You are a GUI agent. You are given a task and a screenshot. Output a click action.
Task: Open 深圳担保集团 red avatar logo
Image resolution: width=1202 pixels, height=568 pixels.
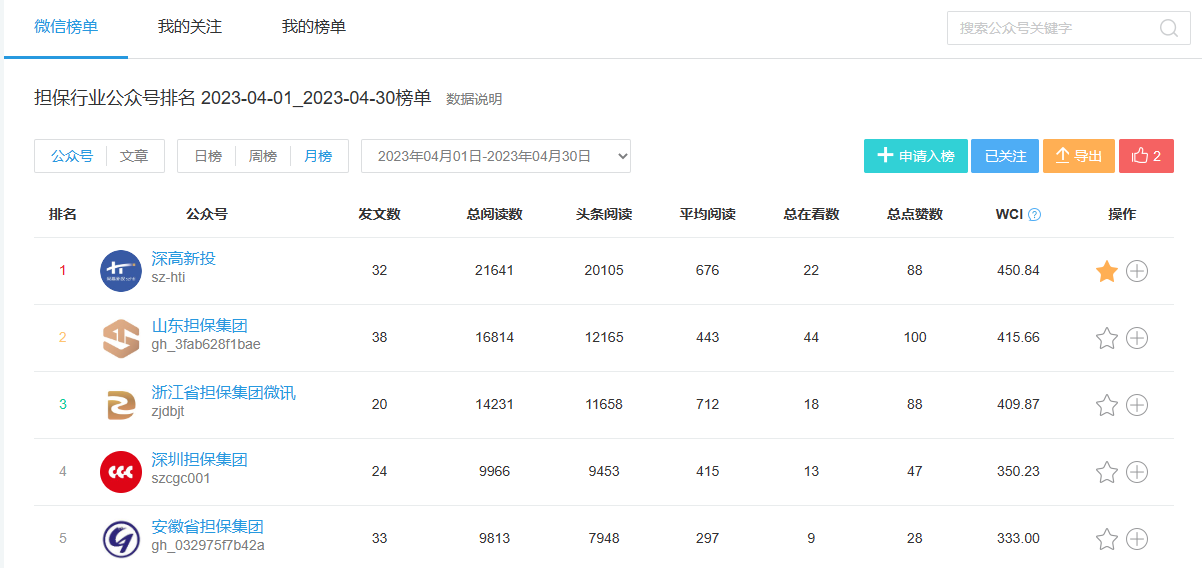(121, 472)
